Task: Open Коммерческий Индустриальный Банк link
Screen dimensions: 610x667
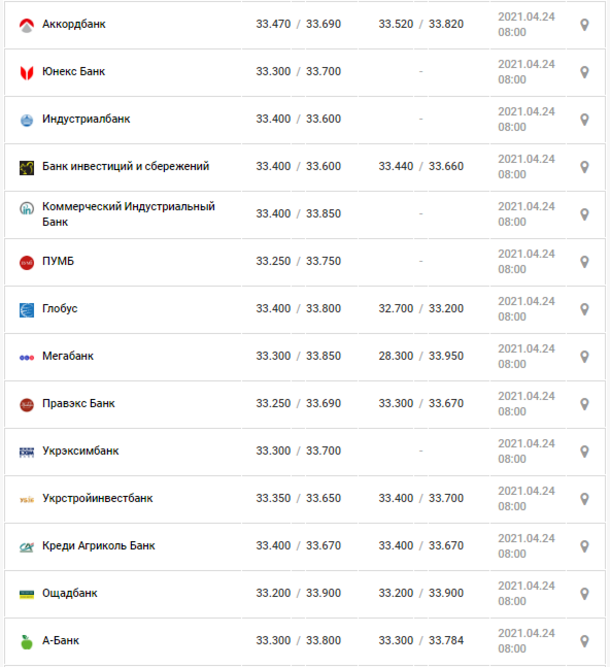Action: tap(128, 214)
